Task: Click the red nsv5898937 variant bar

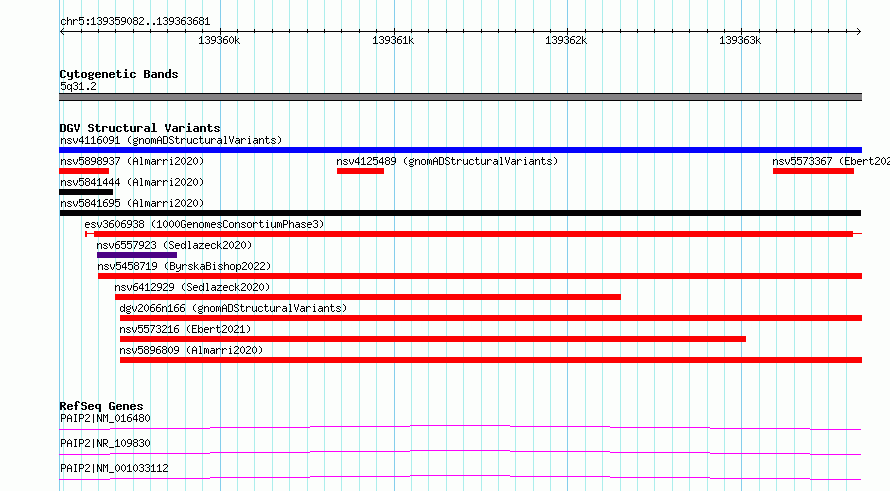Action: [x=84, y=171]
